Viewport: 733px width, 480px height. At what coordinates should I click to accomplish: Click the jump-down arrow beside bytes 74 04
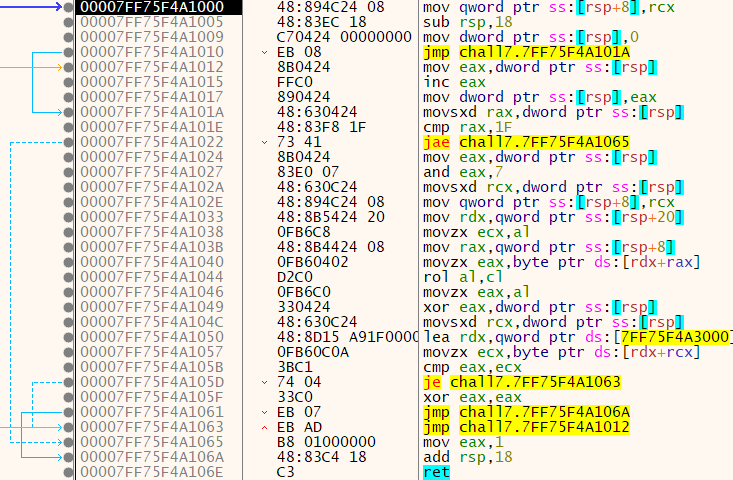point(265,382)
